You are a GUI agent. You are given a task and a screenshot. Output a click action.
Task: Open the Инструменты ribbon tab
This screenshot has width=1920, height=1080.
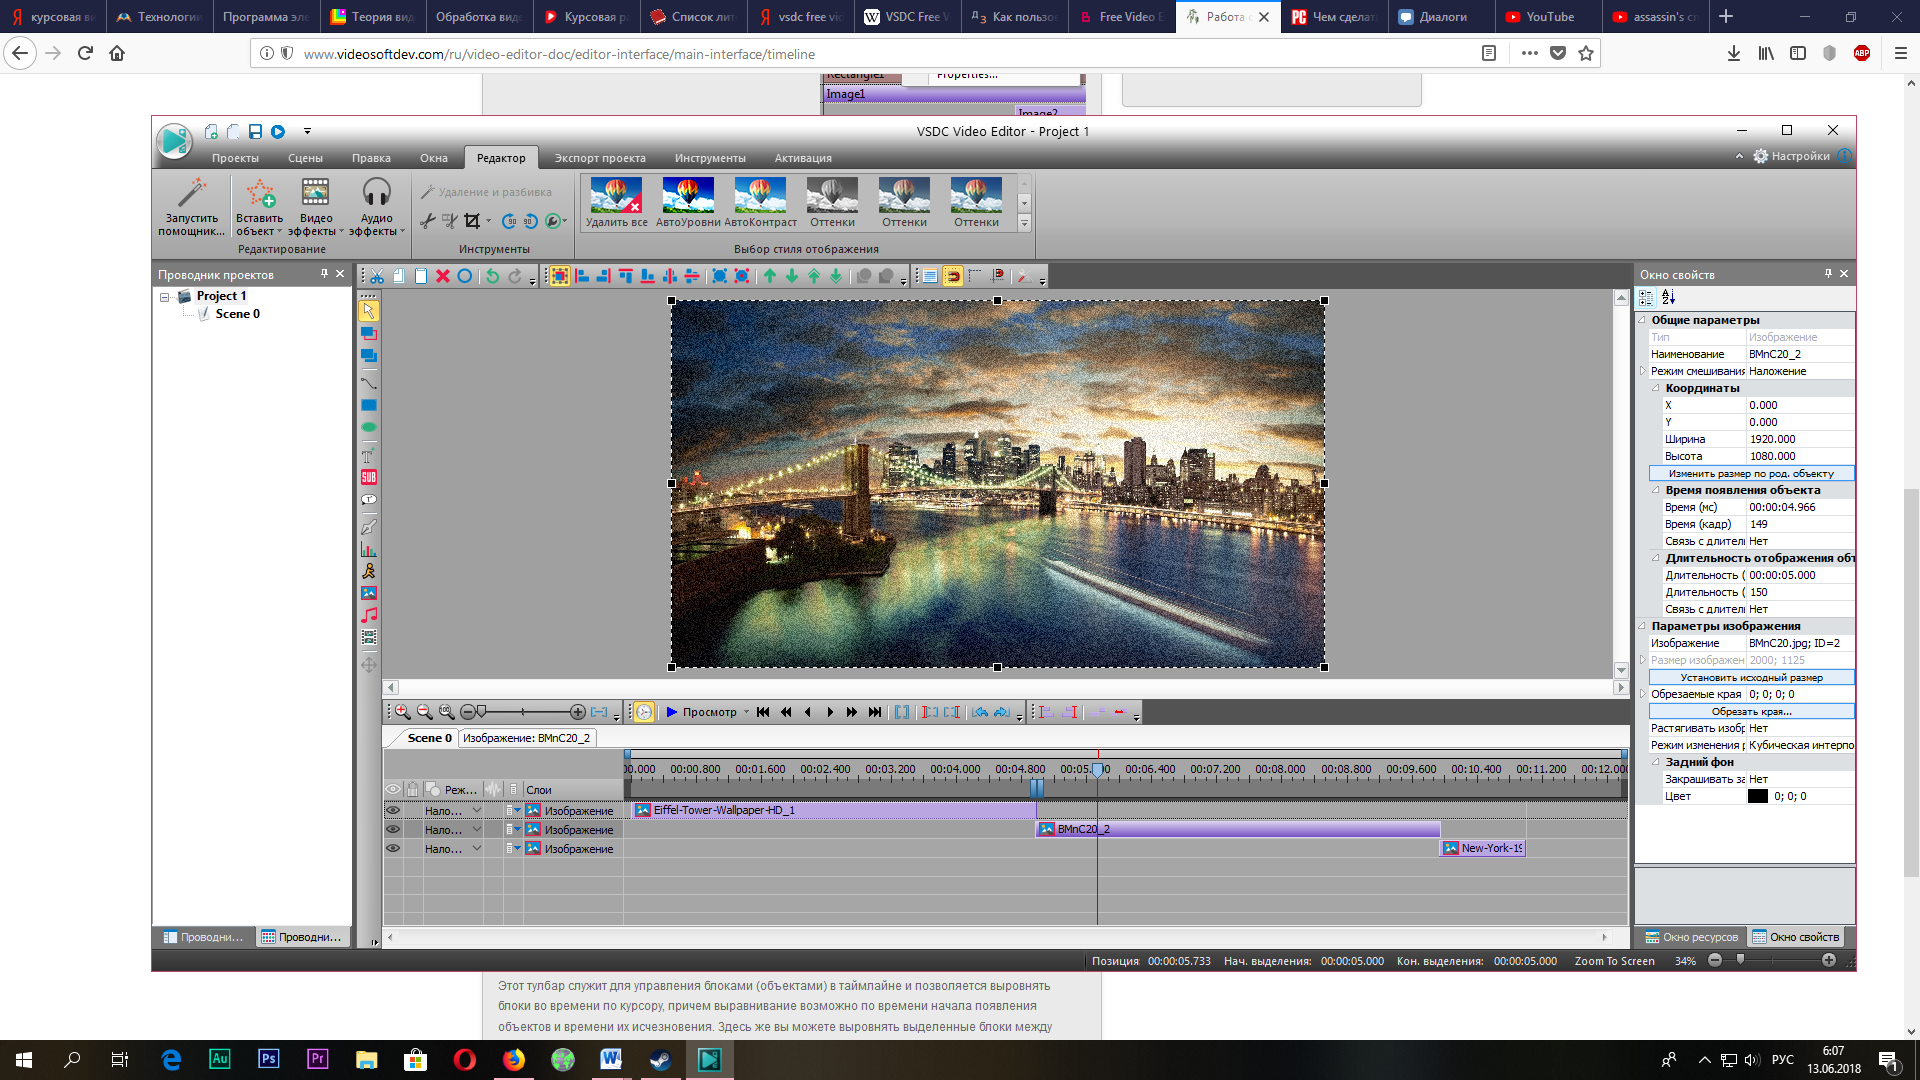[710, 158]
